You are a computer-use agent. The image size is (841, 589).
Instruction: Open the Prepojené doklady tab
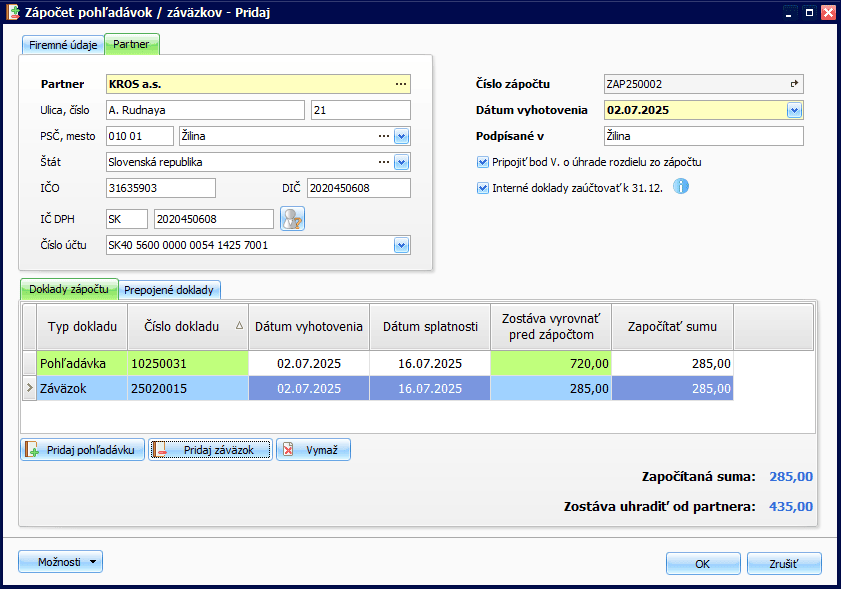pos(169,290)
